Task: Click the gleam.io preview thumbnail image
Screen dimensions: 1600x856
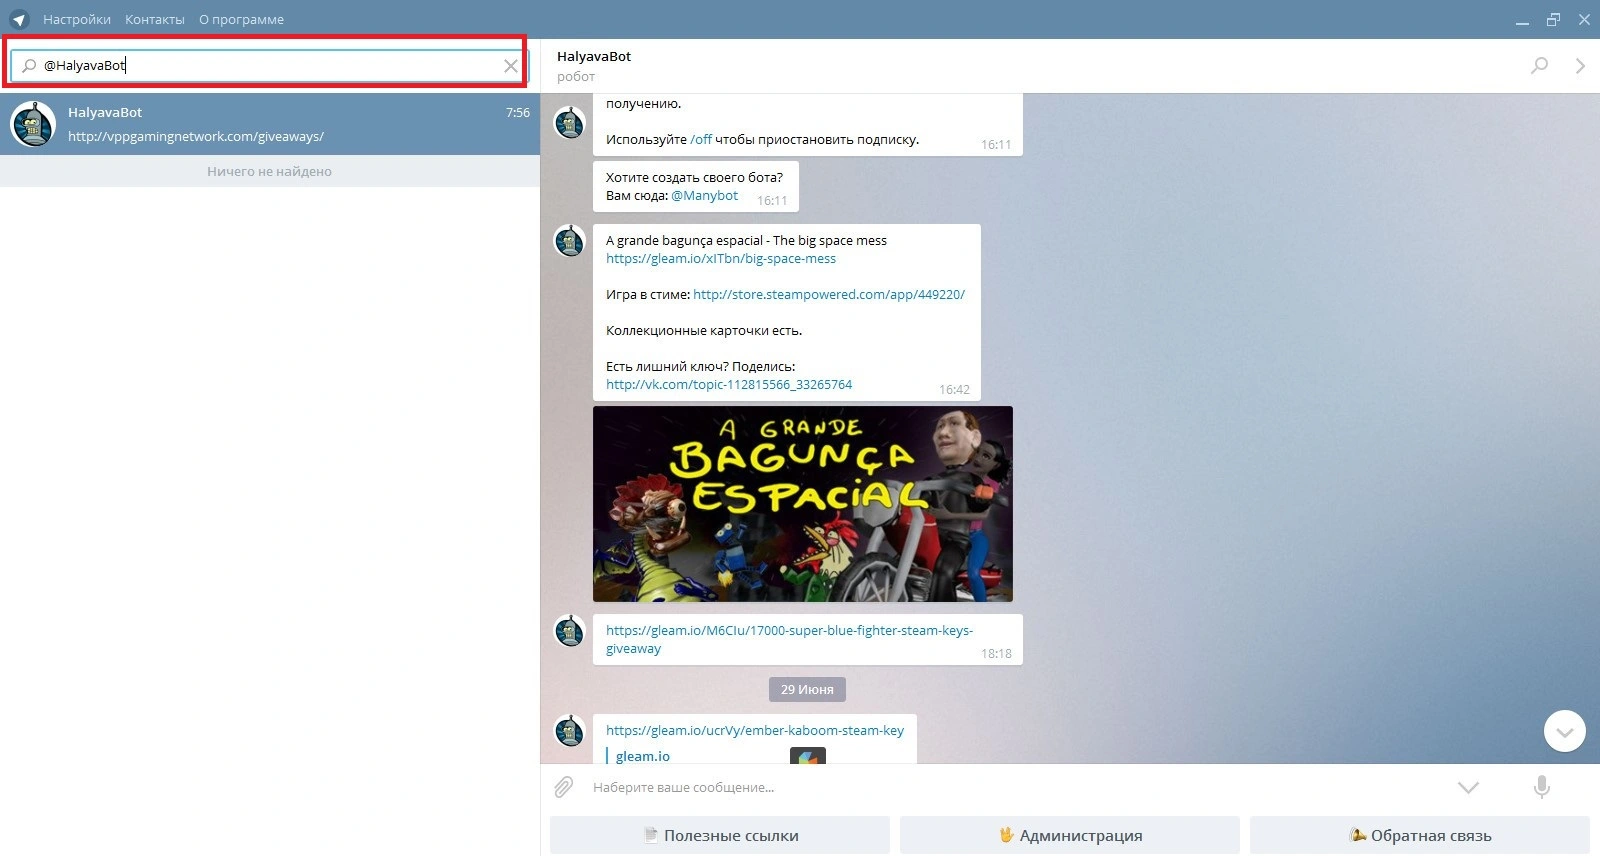Action: pyautogui.click(x=808, y=756)
